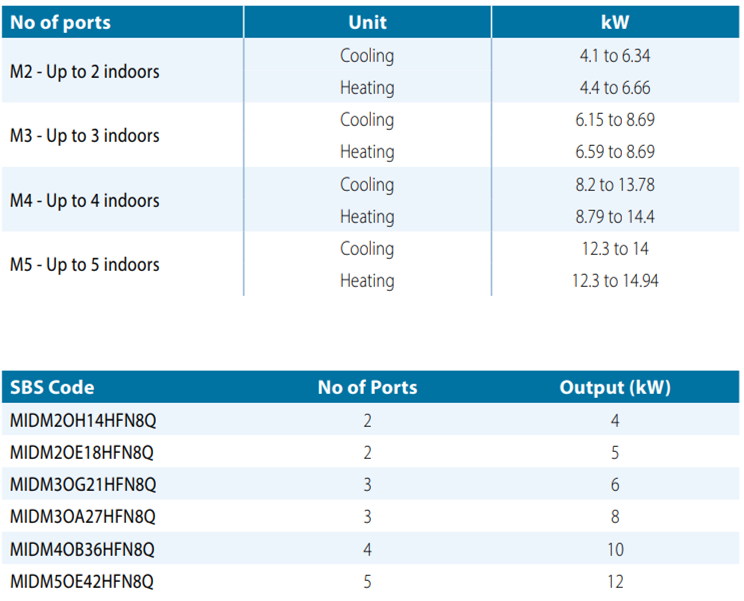Click the '12.3 to 14.94' heating value

[x=615, y=281]
